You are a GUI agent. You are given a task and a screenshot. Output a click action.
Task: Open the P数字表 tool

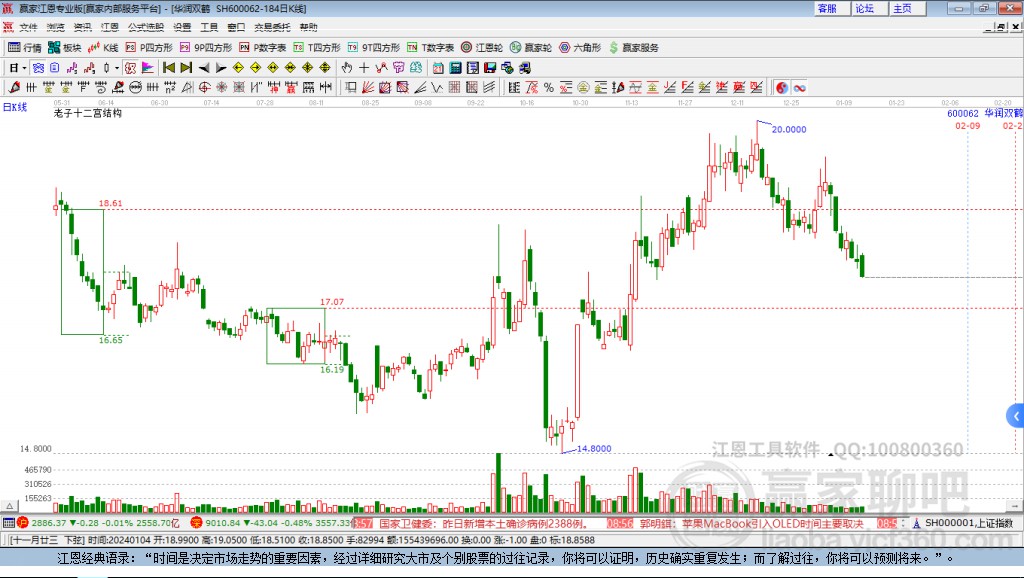click(x=263, y=47)
